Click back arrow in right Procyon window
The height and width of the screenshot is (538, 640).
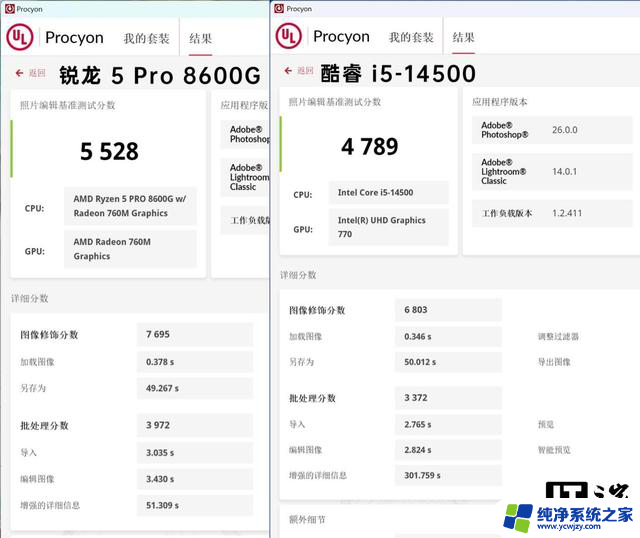tap(288, 71)
